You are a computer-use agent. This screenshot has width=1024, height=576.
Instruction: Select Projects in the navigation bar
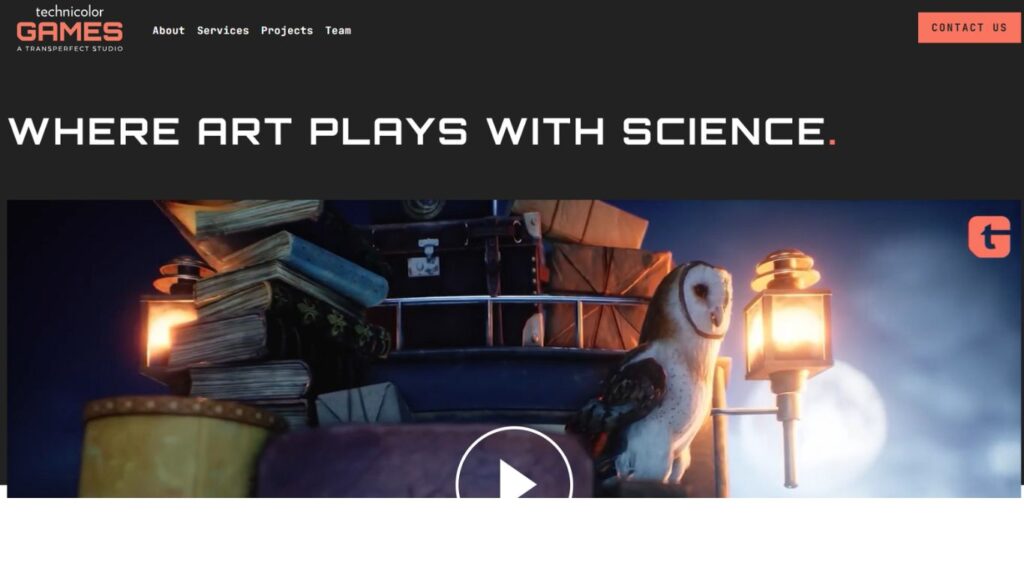(287, 30)
